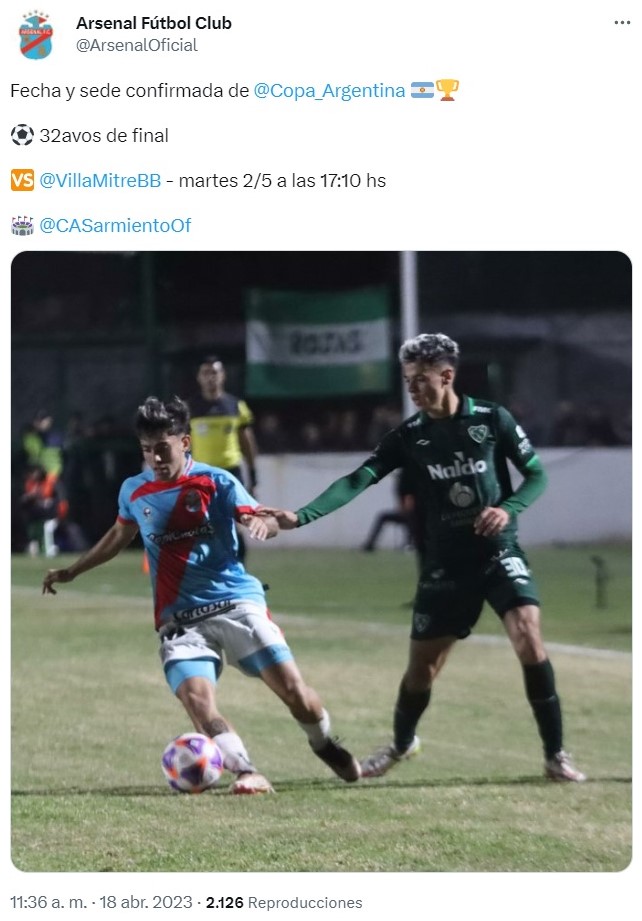This screenshot has height=921, width=642.
Task: Click the orange VS emoji
Action: tap(22, 180)
